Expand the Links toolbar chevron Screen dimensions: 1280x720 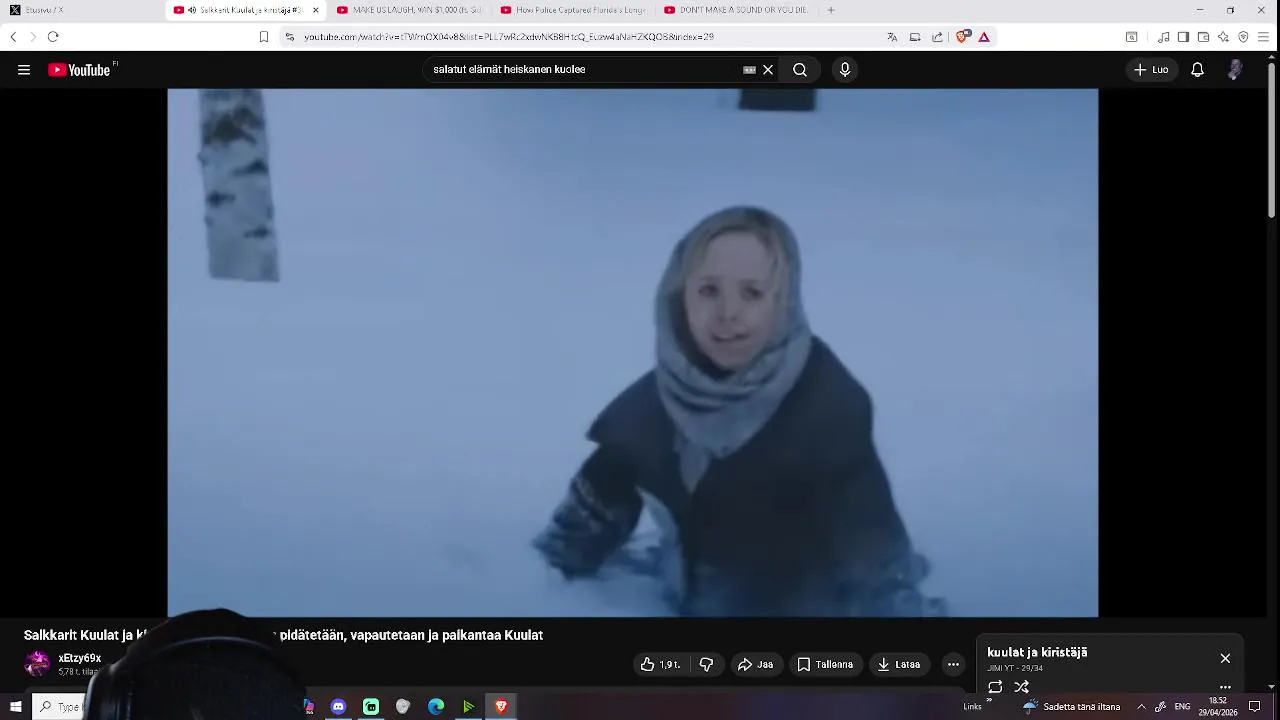click(989, 701)
